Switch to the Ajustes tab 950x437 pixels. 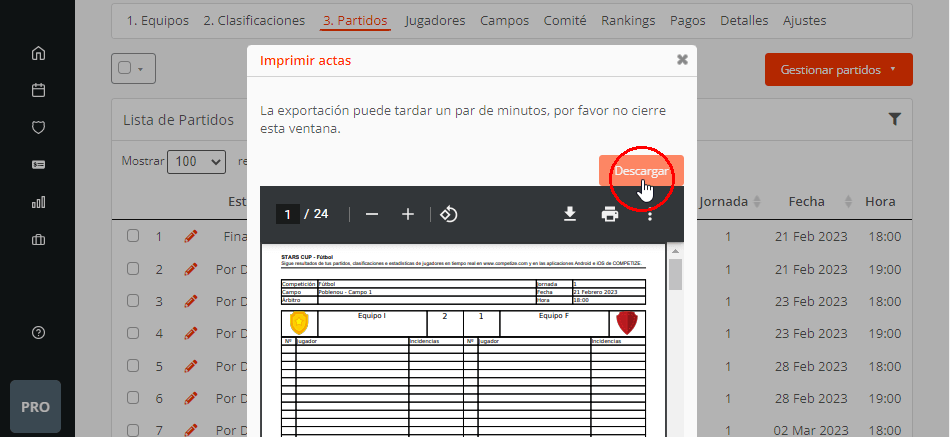point(804,21)
